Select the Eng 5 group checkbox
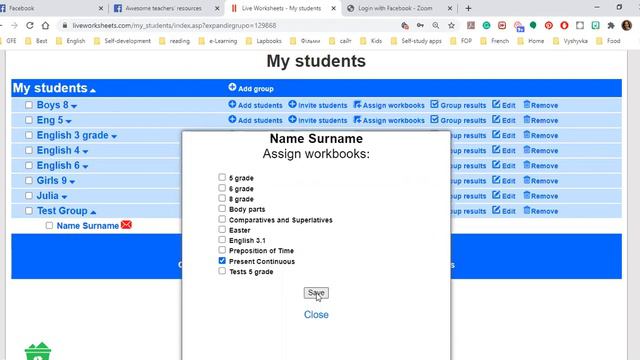 coord(29,120)
